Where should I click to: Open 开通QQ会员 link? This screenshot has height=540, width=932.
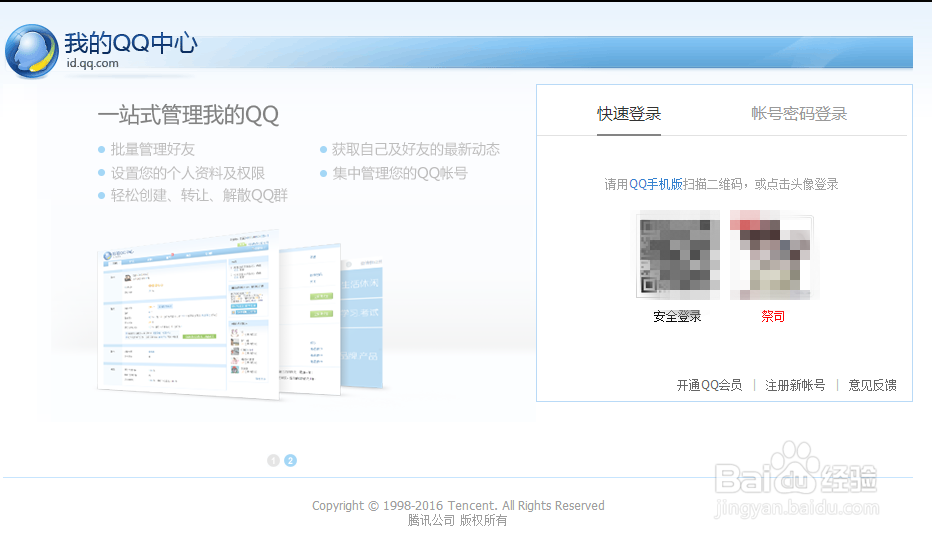tap(709, 385)
